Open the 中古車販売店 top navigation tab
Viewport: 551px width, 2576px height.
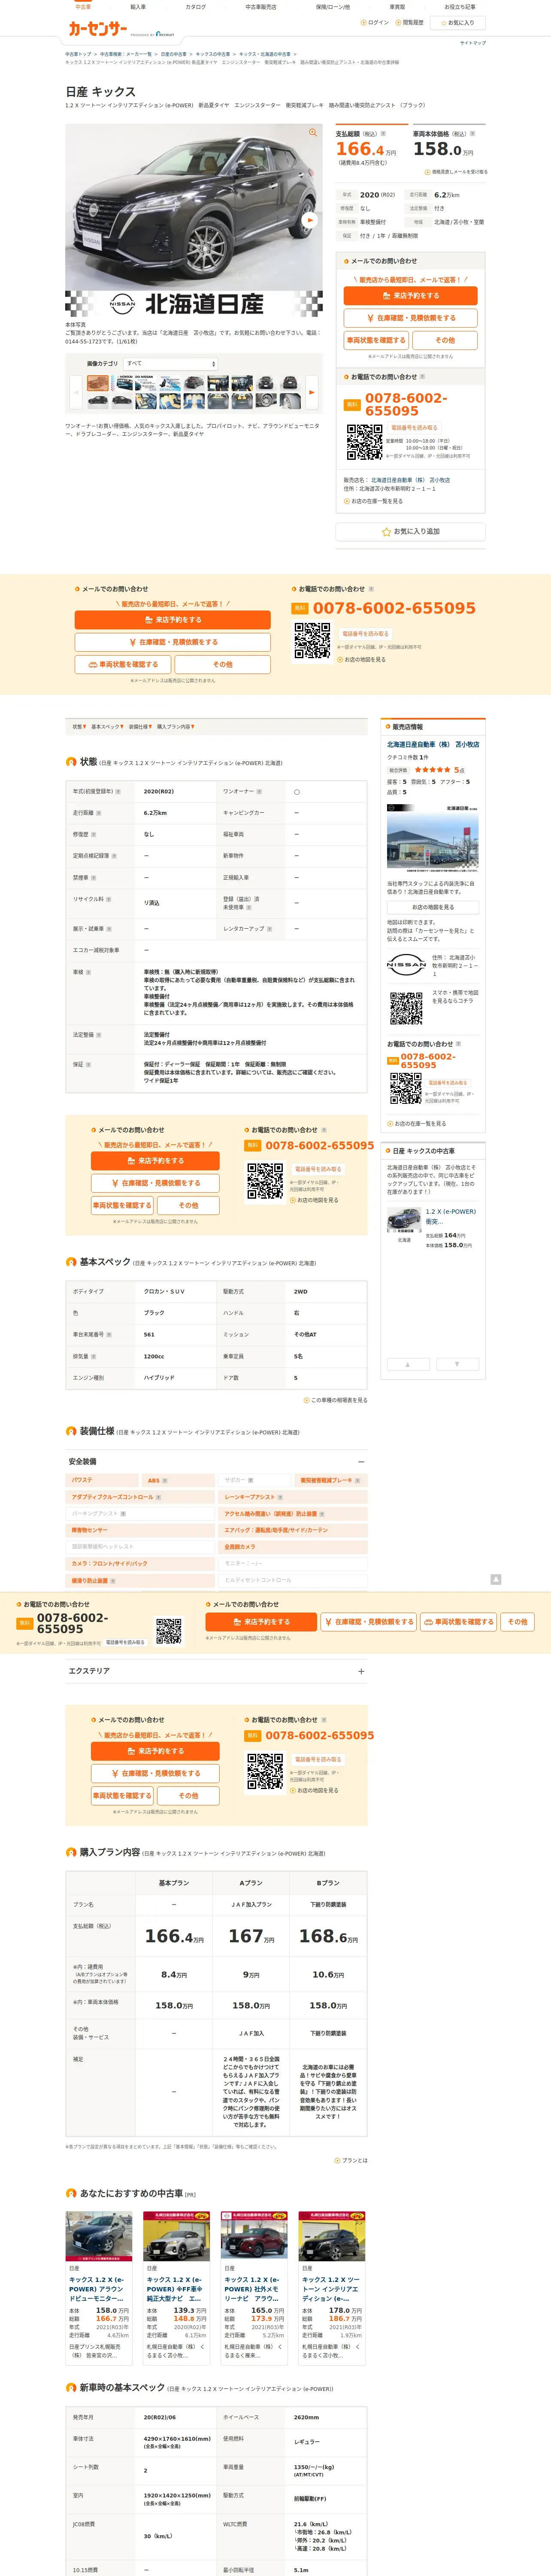(261, 7)
